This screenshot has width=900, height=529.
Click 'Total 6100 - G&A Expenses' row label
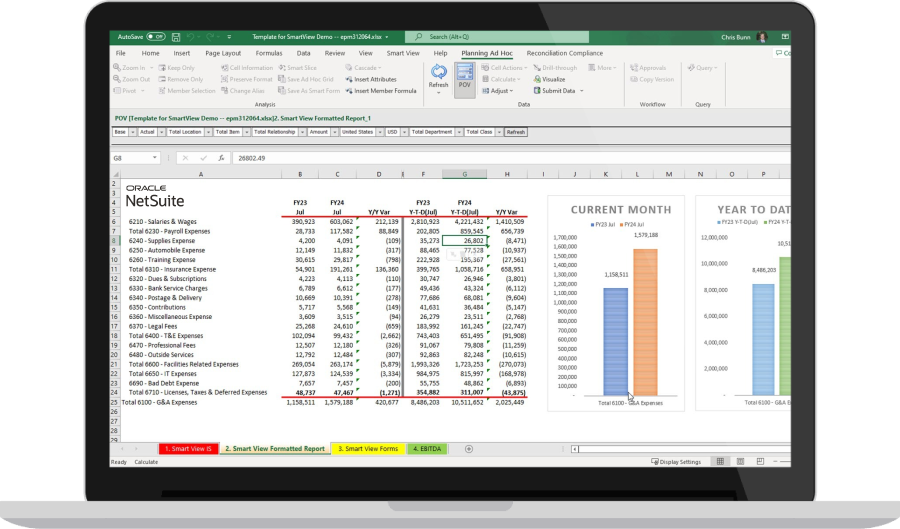coord(160,402)
